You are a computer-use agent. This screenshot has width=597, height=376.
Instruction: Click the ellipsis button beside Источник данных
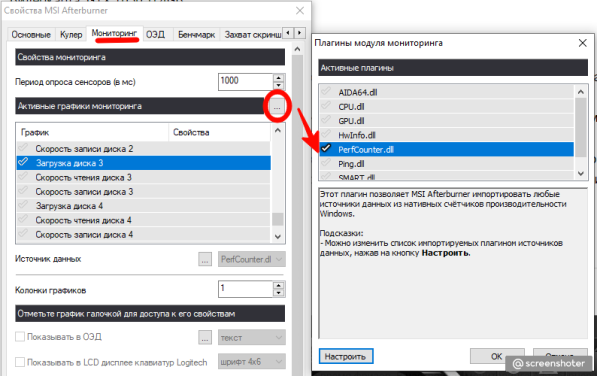(x=205, y=259)
